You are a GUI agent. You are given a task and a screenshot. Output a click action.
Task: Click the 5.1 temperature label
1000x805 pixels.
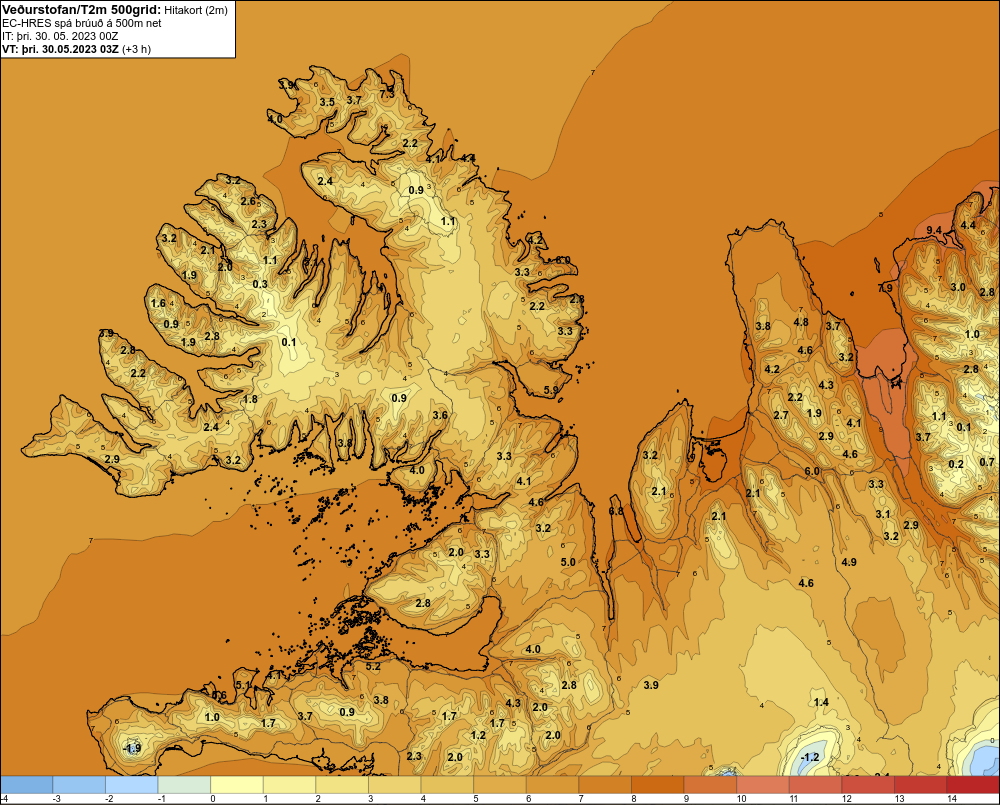(243, 685)
